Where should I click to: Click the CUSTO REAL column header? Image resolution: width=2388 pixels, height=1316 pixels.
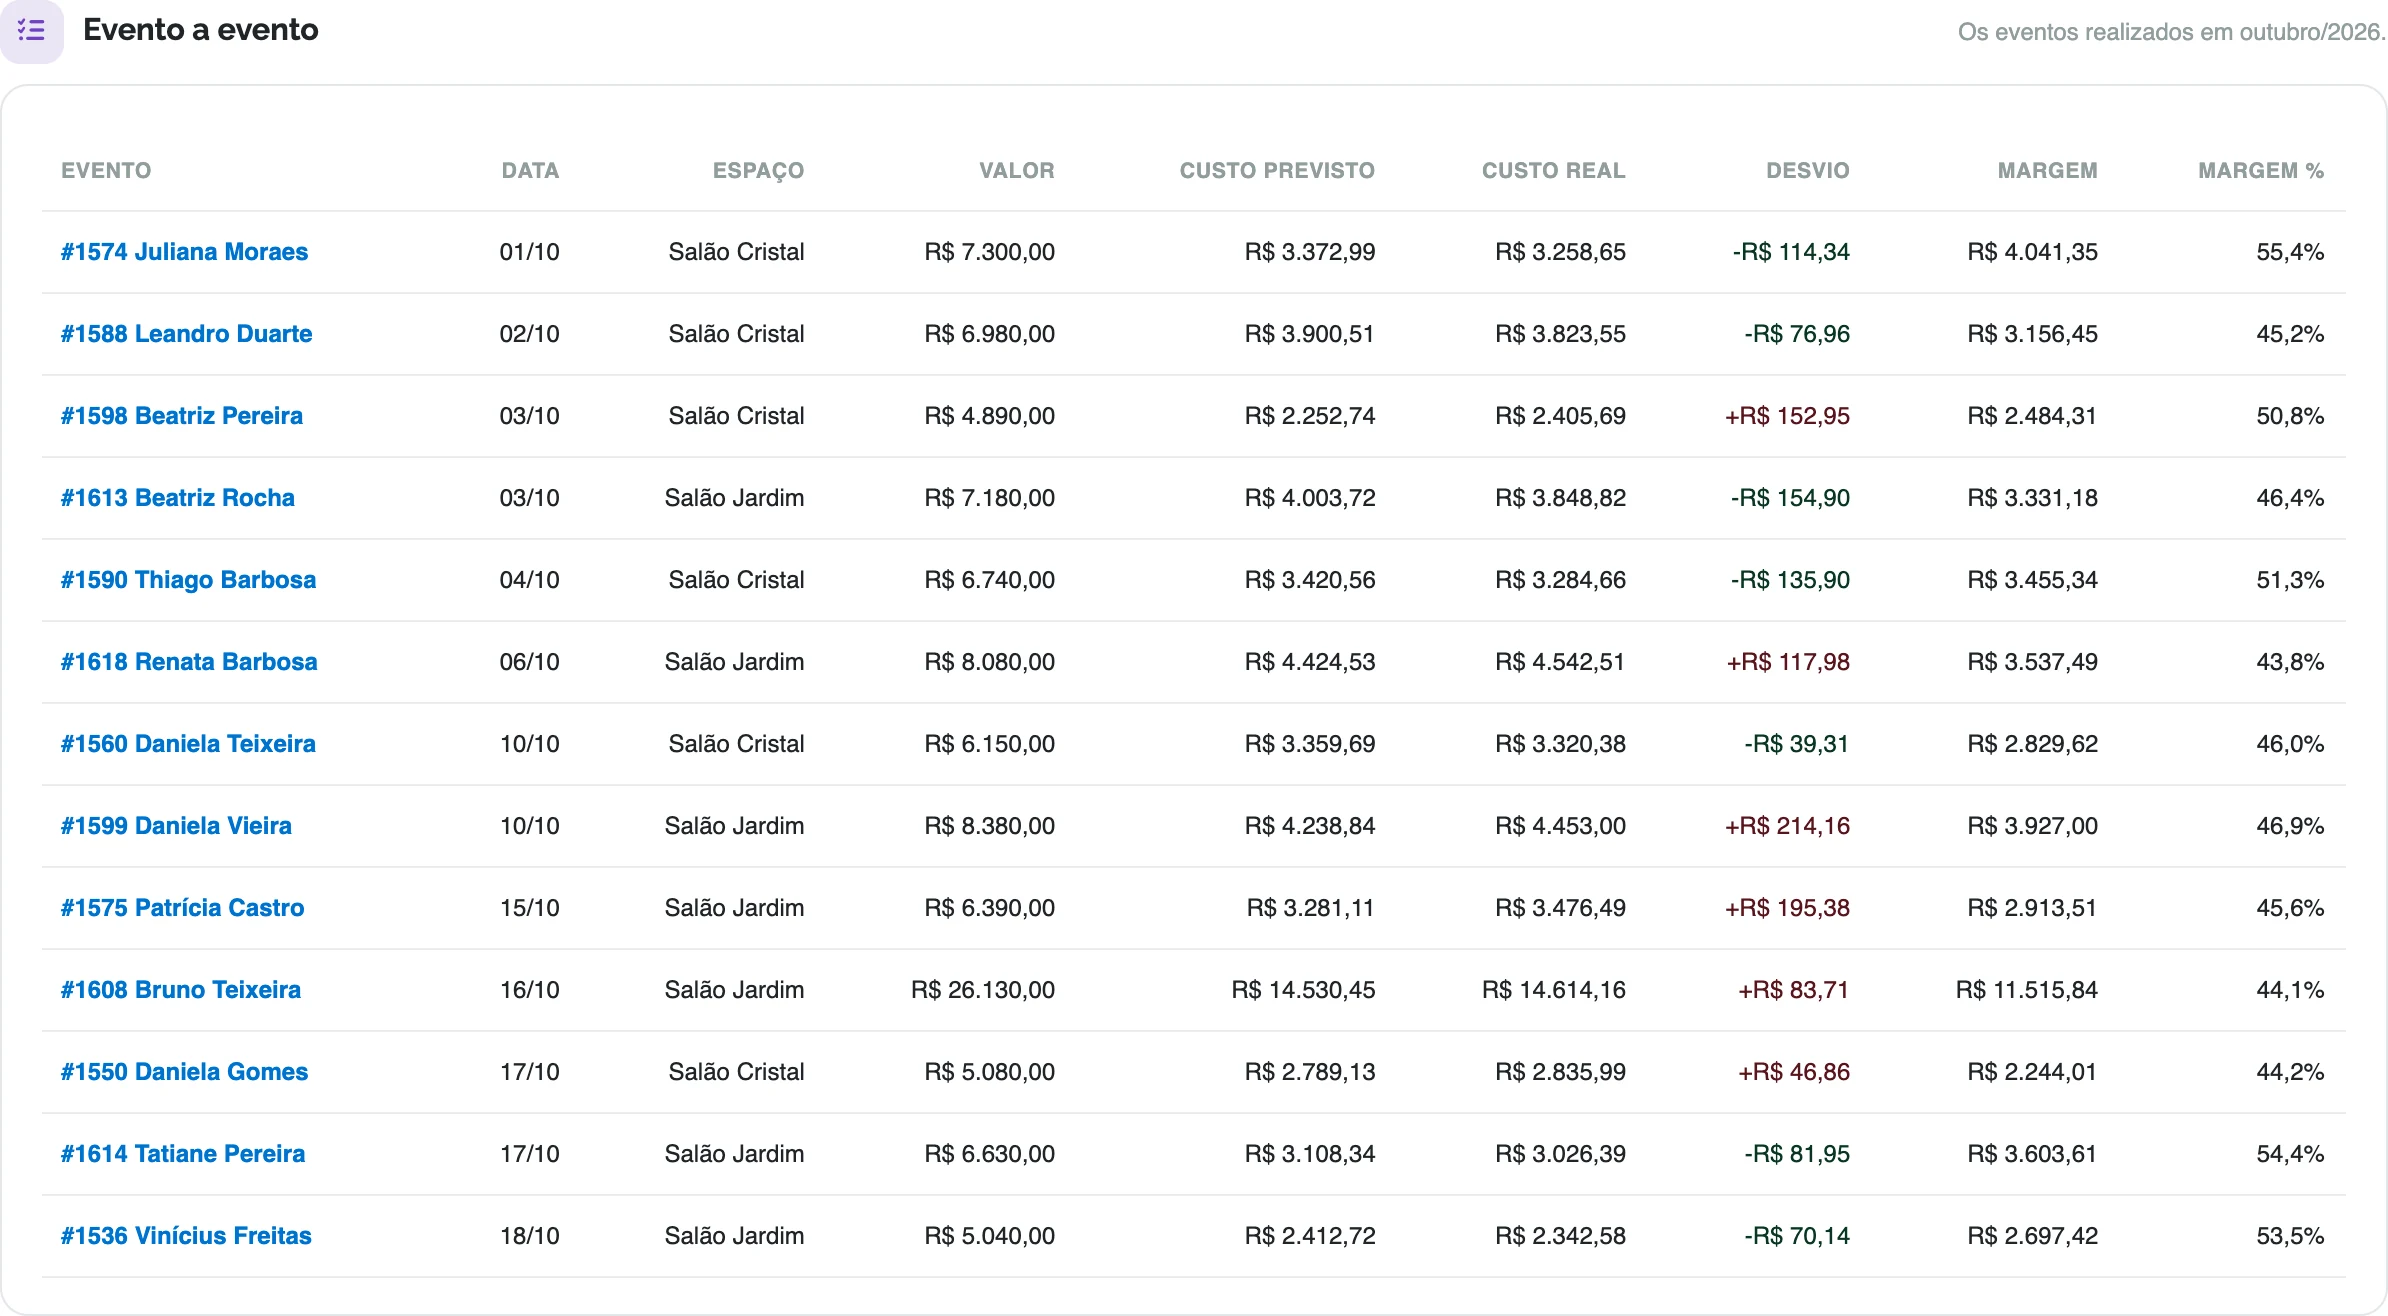coord(1553,171)
